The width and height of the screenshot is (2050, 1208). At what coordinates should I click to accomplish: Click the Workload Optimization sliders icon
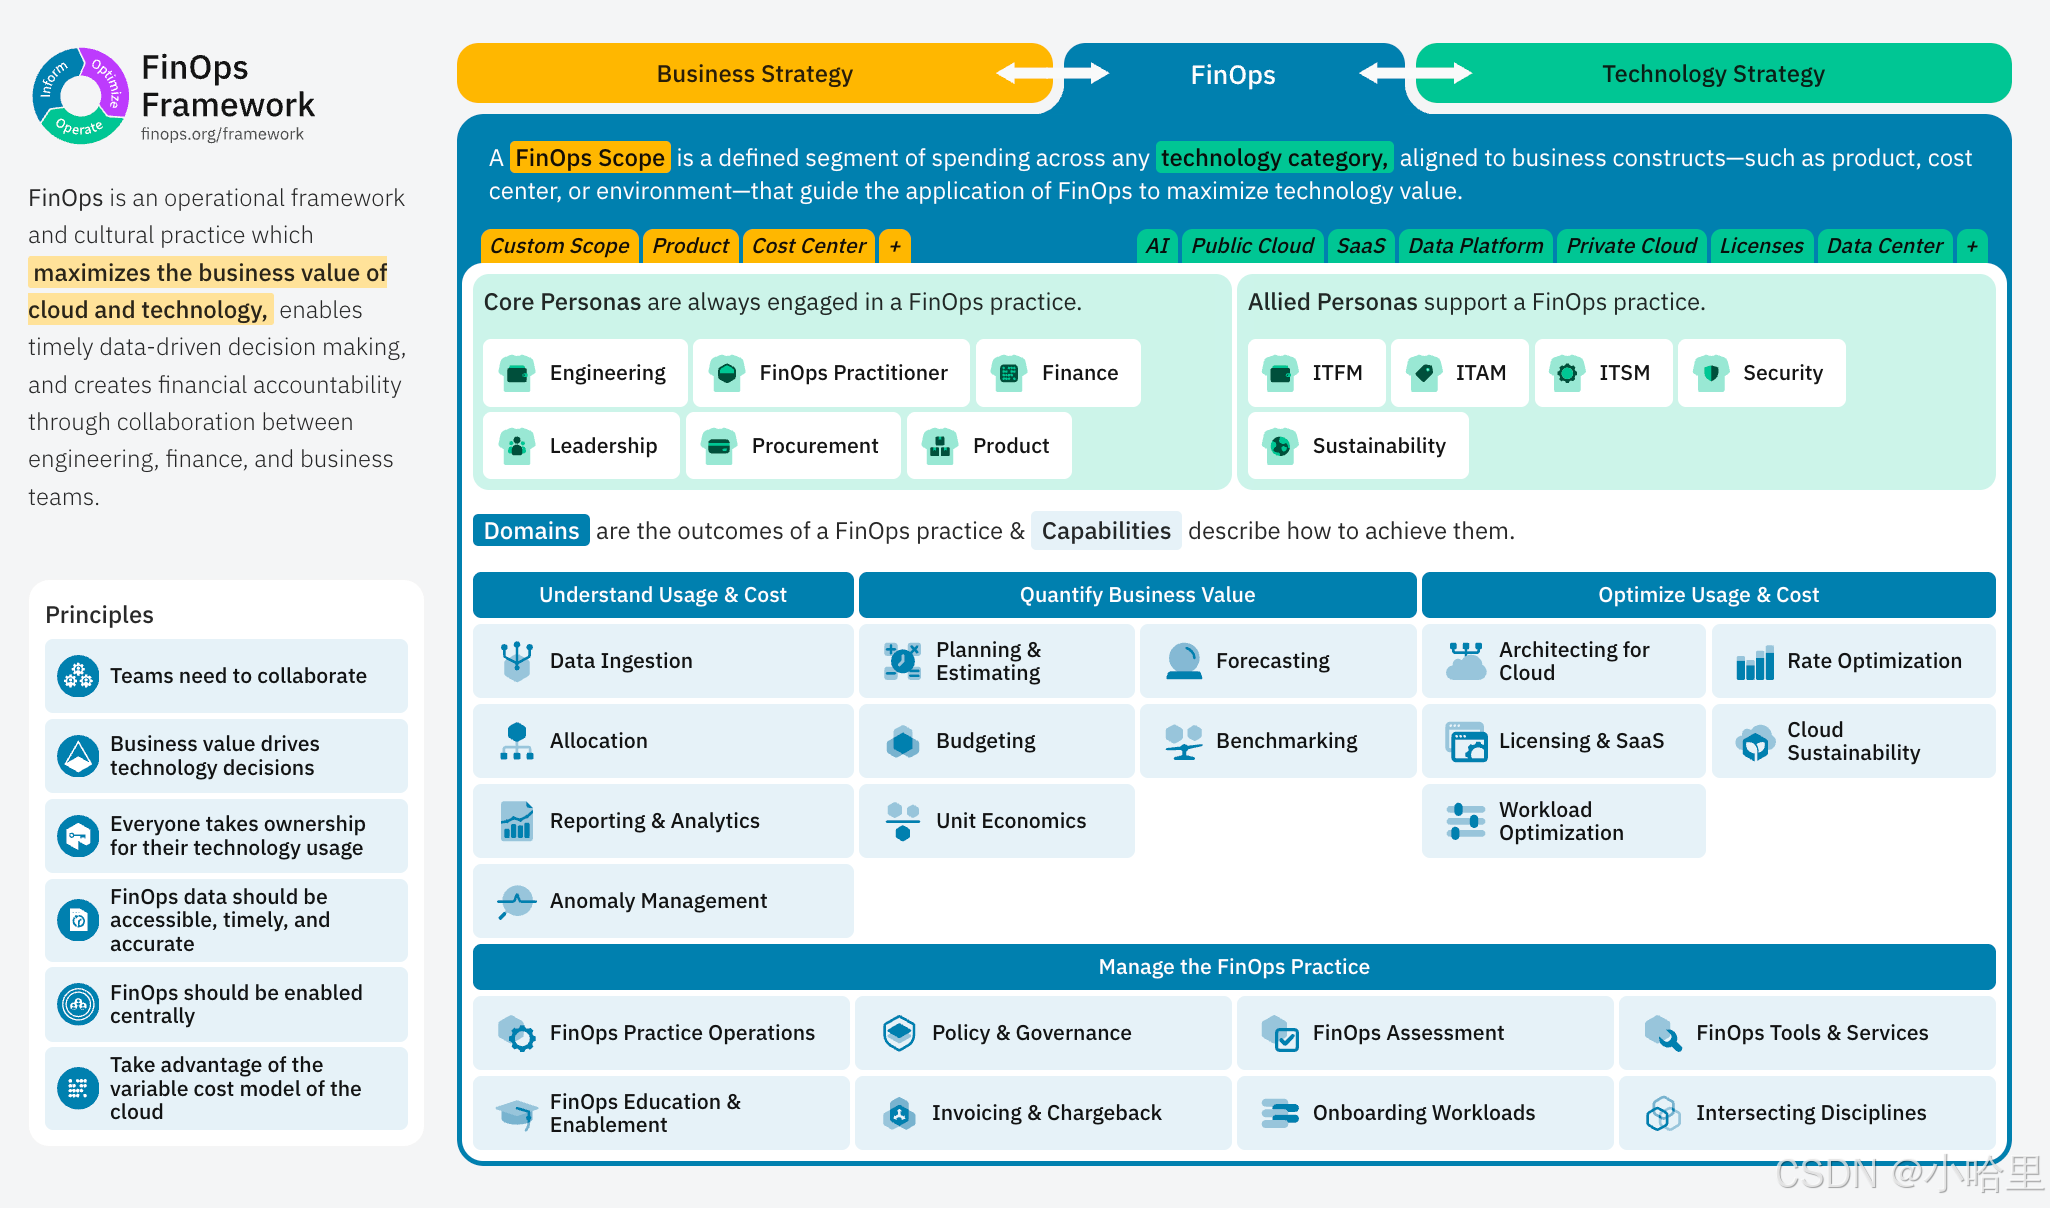tap(1466, 821)
